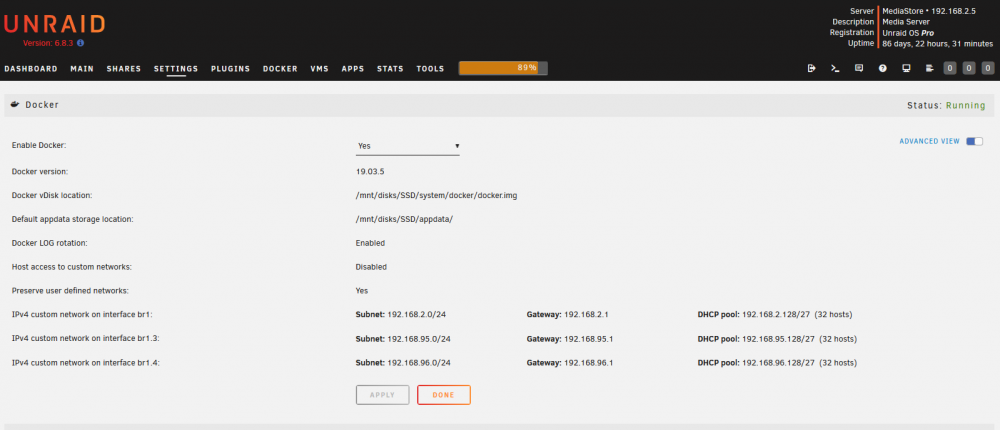Image resolution: width=1000 pixels, height=430 pixels.
Task: Click Version: 6.8.3 text
Action: tap(48, 43)
